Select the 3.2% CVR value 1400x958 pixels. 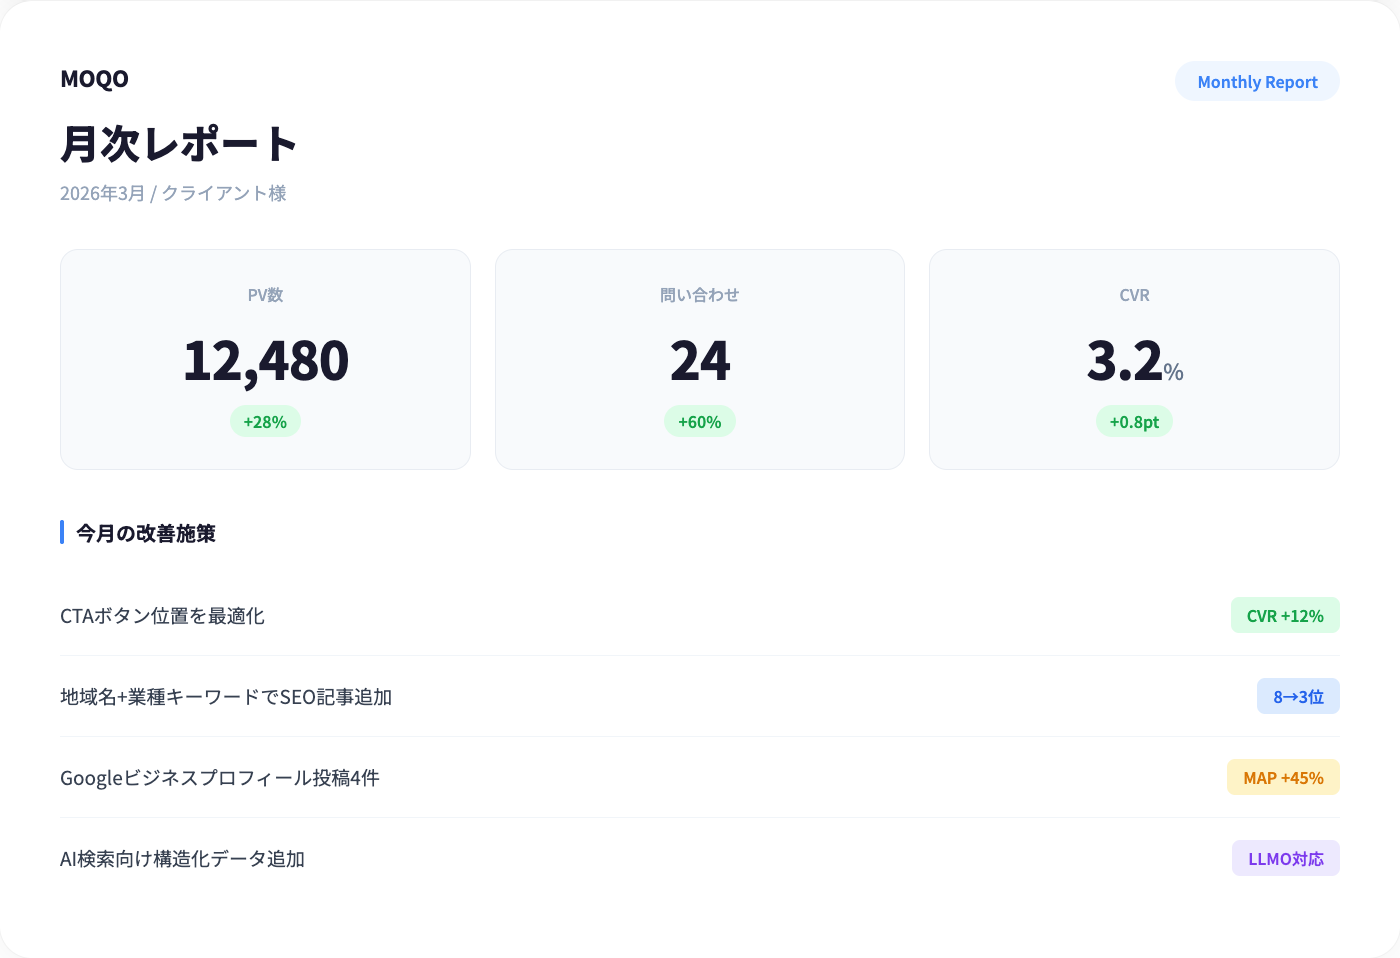pos(1134,361)
